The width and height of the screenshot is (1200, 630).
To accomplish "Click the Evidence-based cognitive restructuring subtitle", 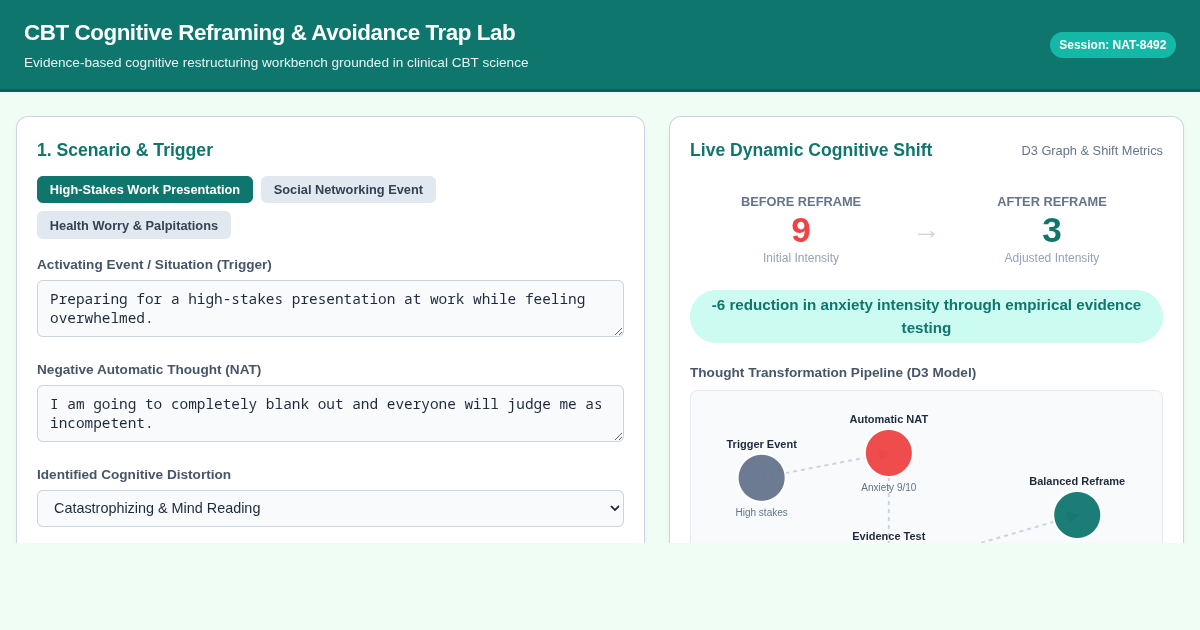I will [x=276, y=62].
